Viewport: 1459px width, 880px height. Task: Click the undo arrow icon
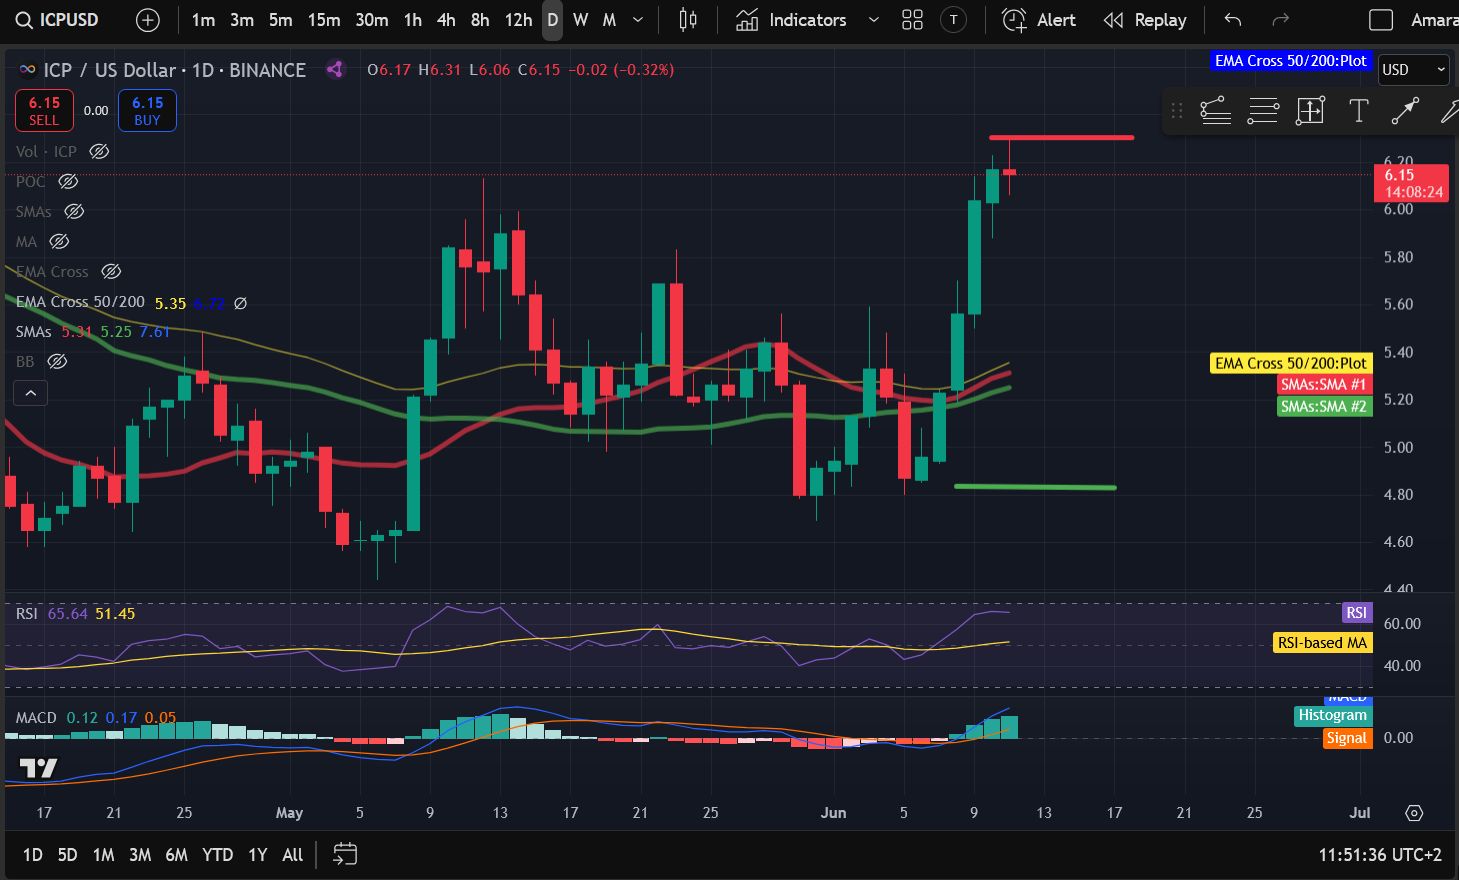(x=1233, y=20)
